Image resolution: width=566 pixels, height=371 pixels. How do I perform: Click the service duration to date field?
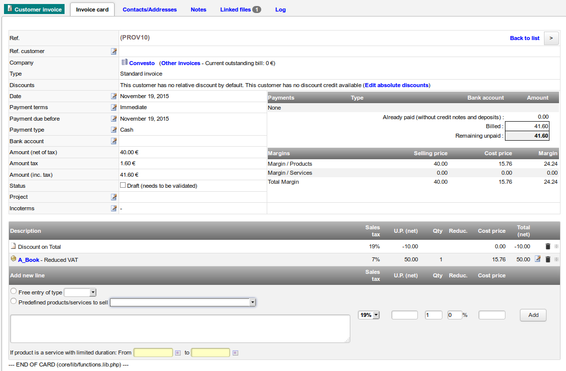pyautogui.click(x=210, y=353)
